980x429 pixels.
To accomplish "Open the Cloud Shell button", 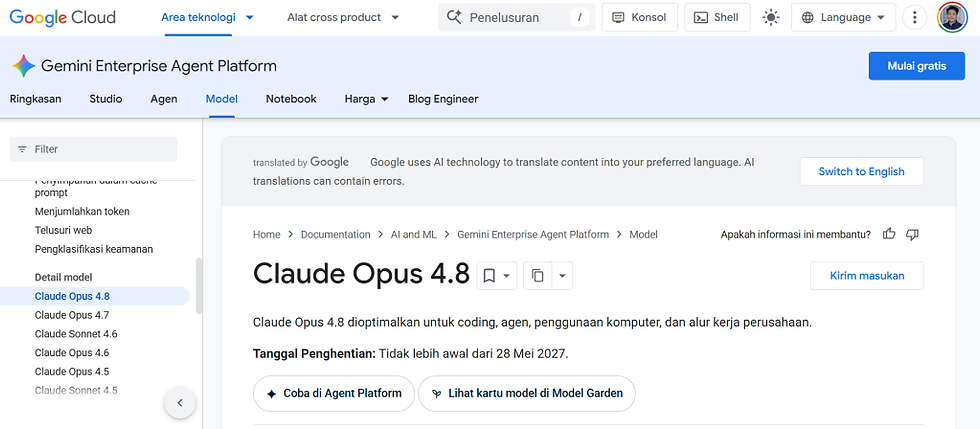I will tap(717, 18).
